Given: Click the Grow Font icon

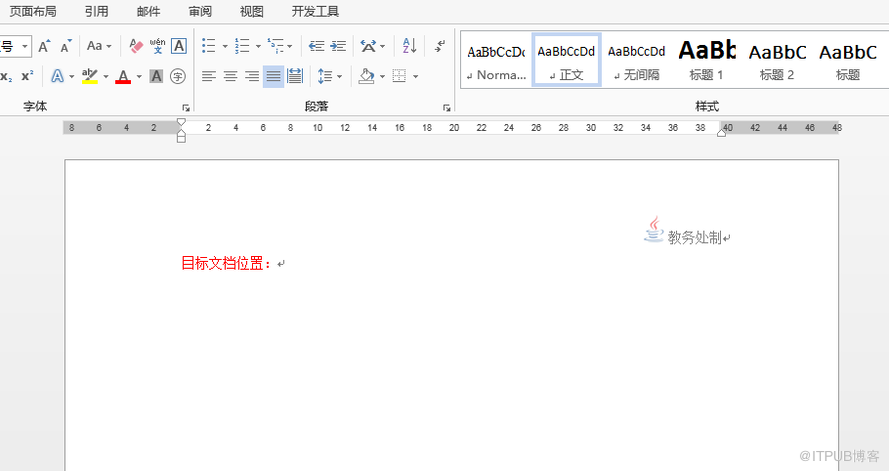Looking at the screenshot, I should coord(44,46).
